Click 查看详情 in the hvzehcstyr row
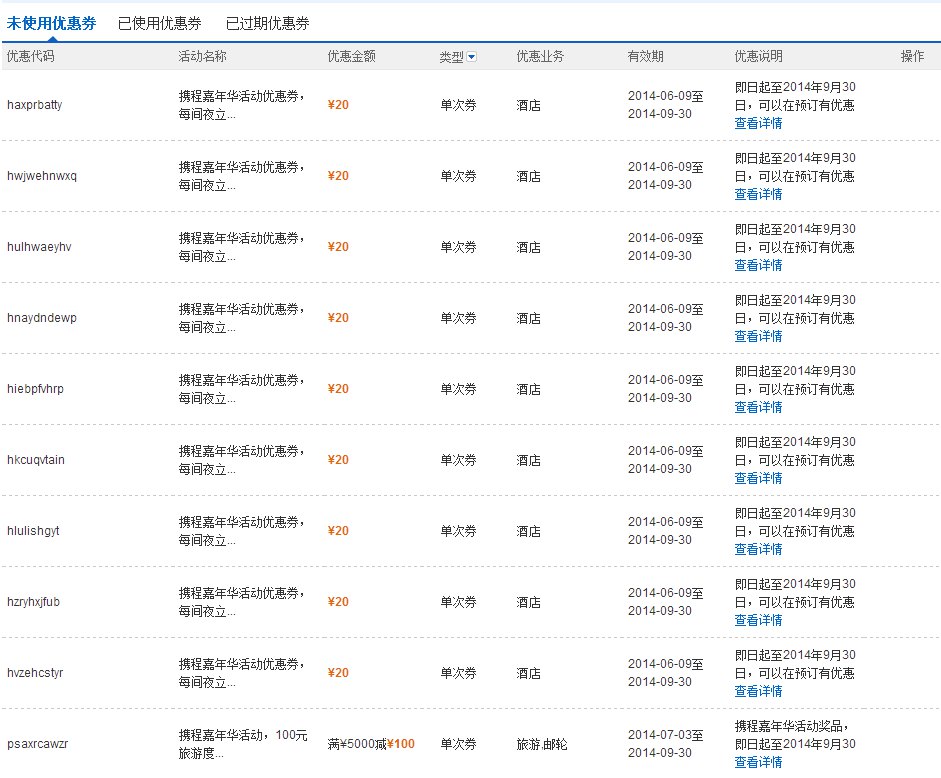Image resolution: width=941 pixels, height=778 pixels. click(x=758, y=691)
